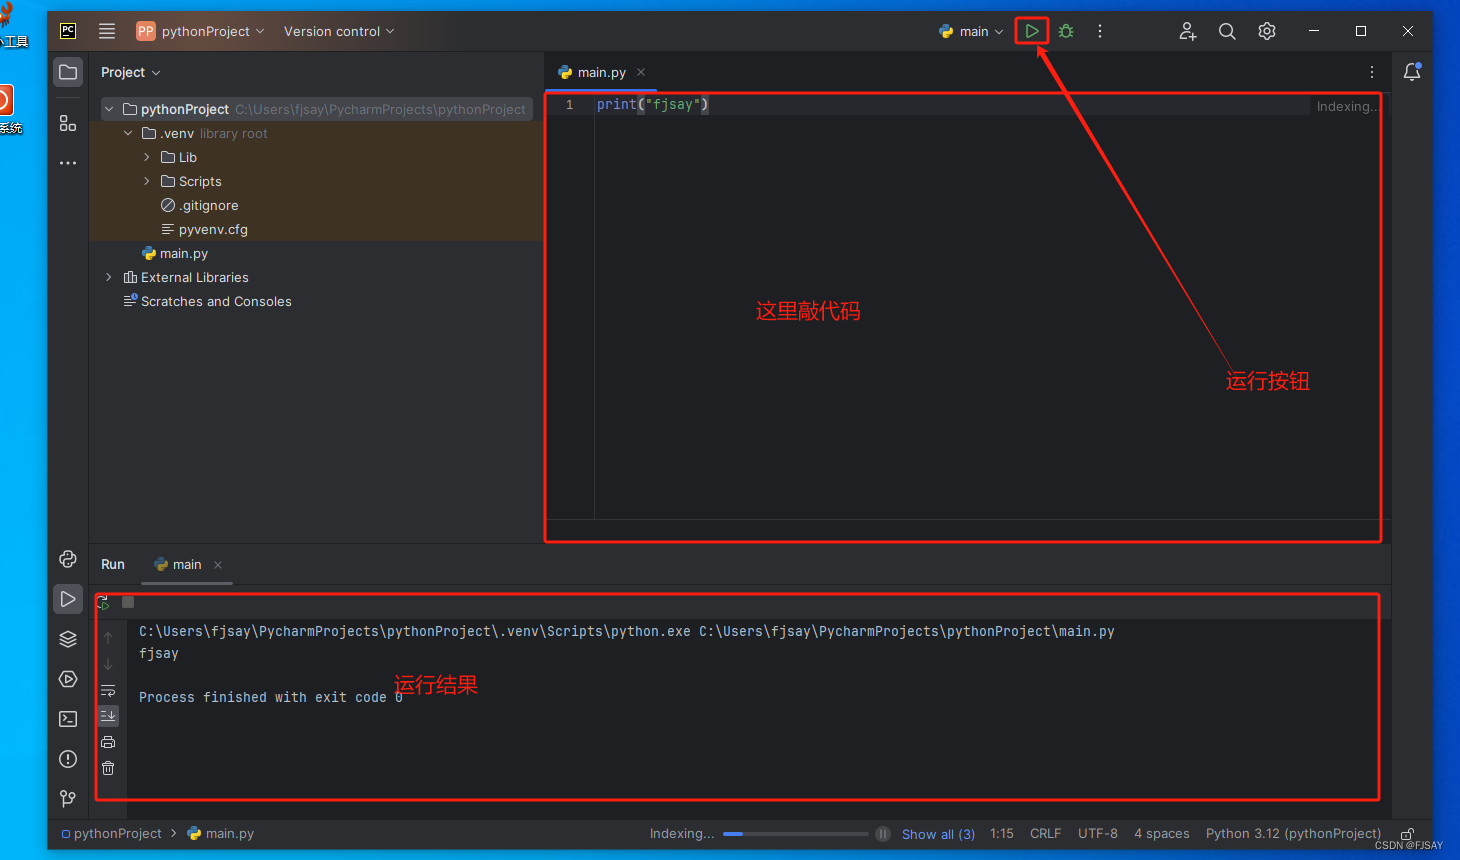Screen dimensions: 1460x860
Task: Print the Run console output
Action: pos(108,742)
